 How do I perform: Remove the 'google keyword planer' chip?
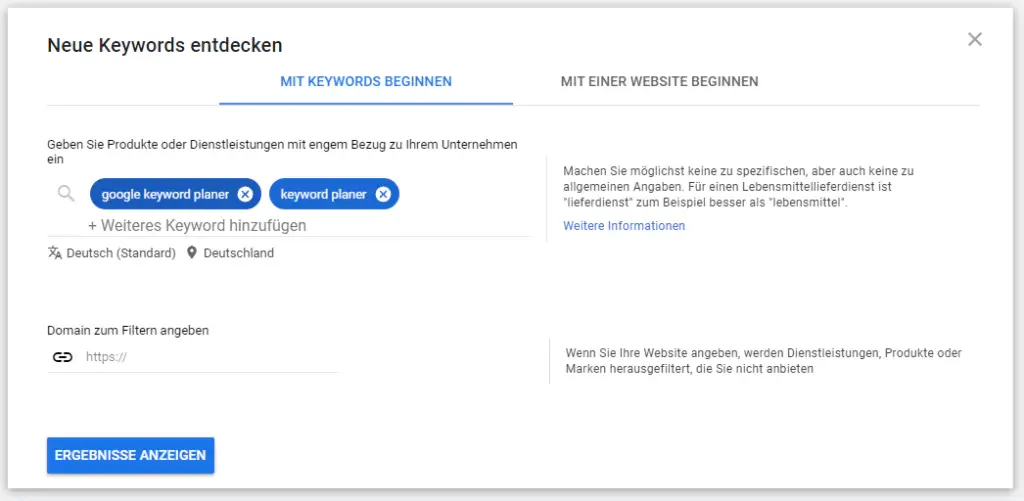point(245,194)
